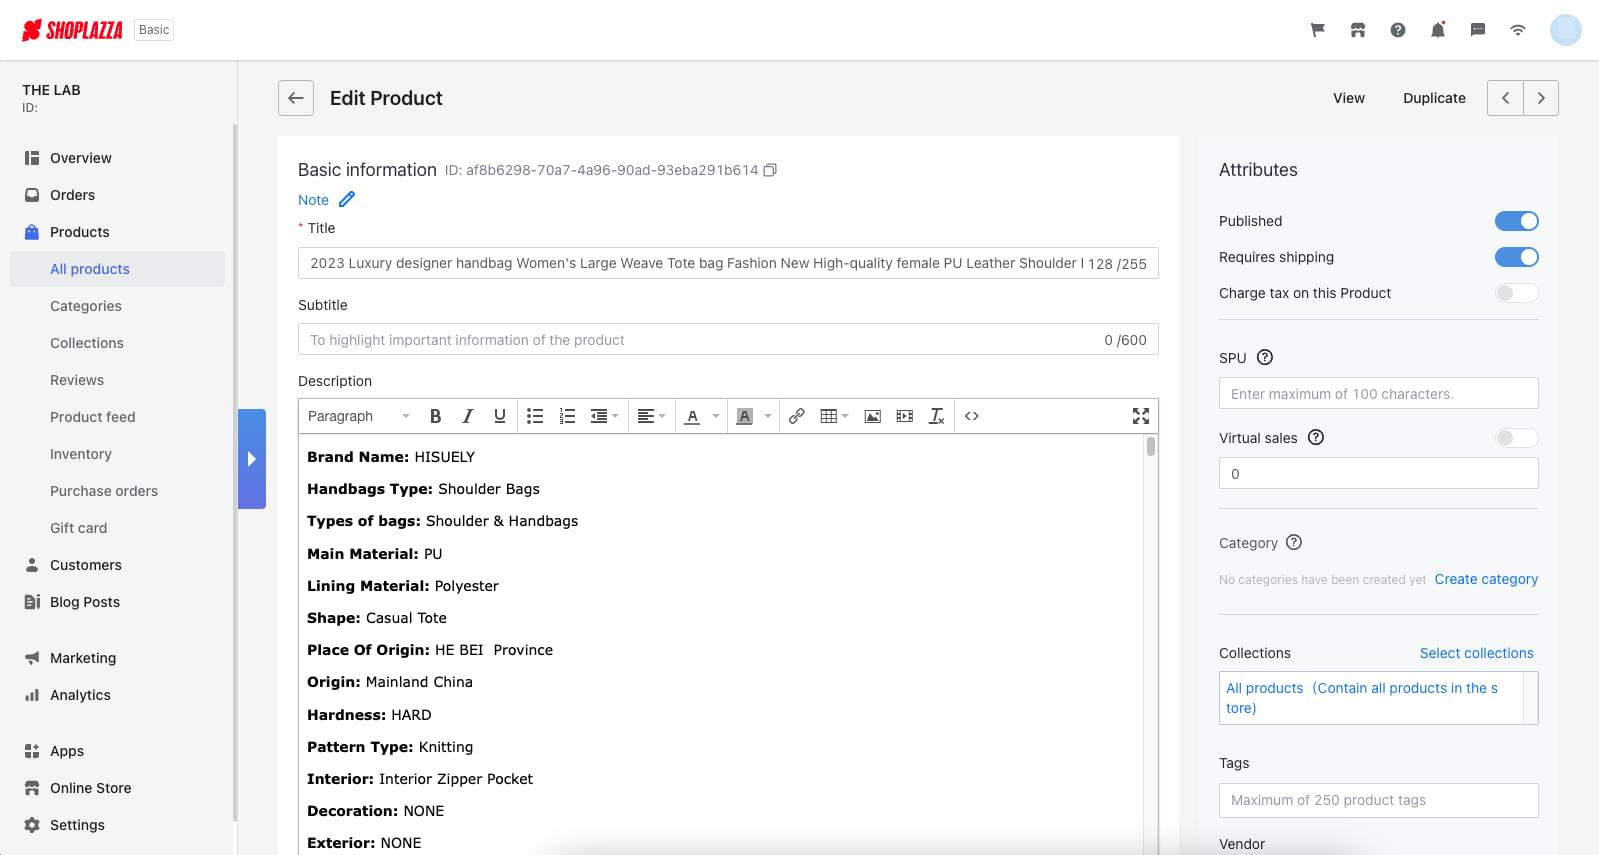Click the Italic formatting icon
The height and width of the screenshot is (855, 1599).
(x=467, y=416)
